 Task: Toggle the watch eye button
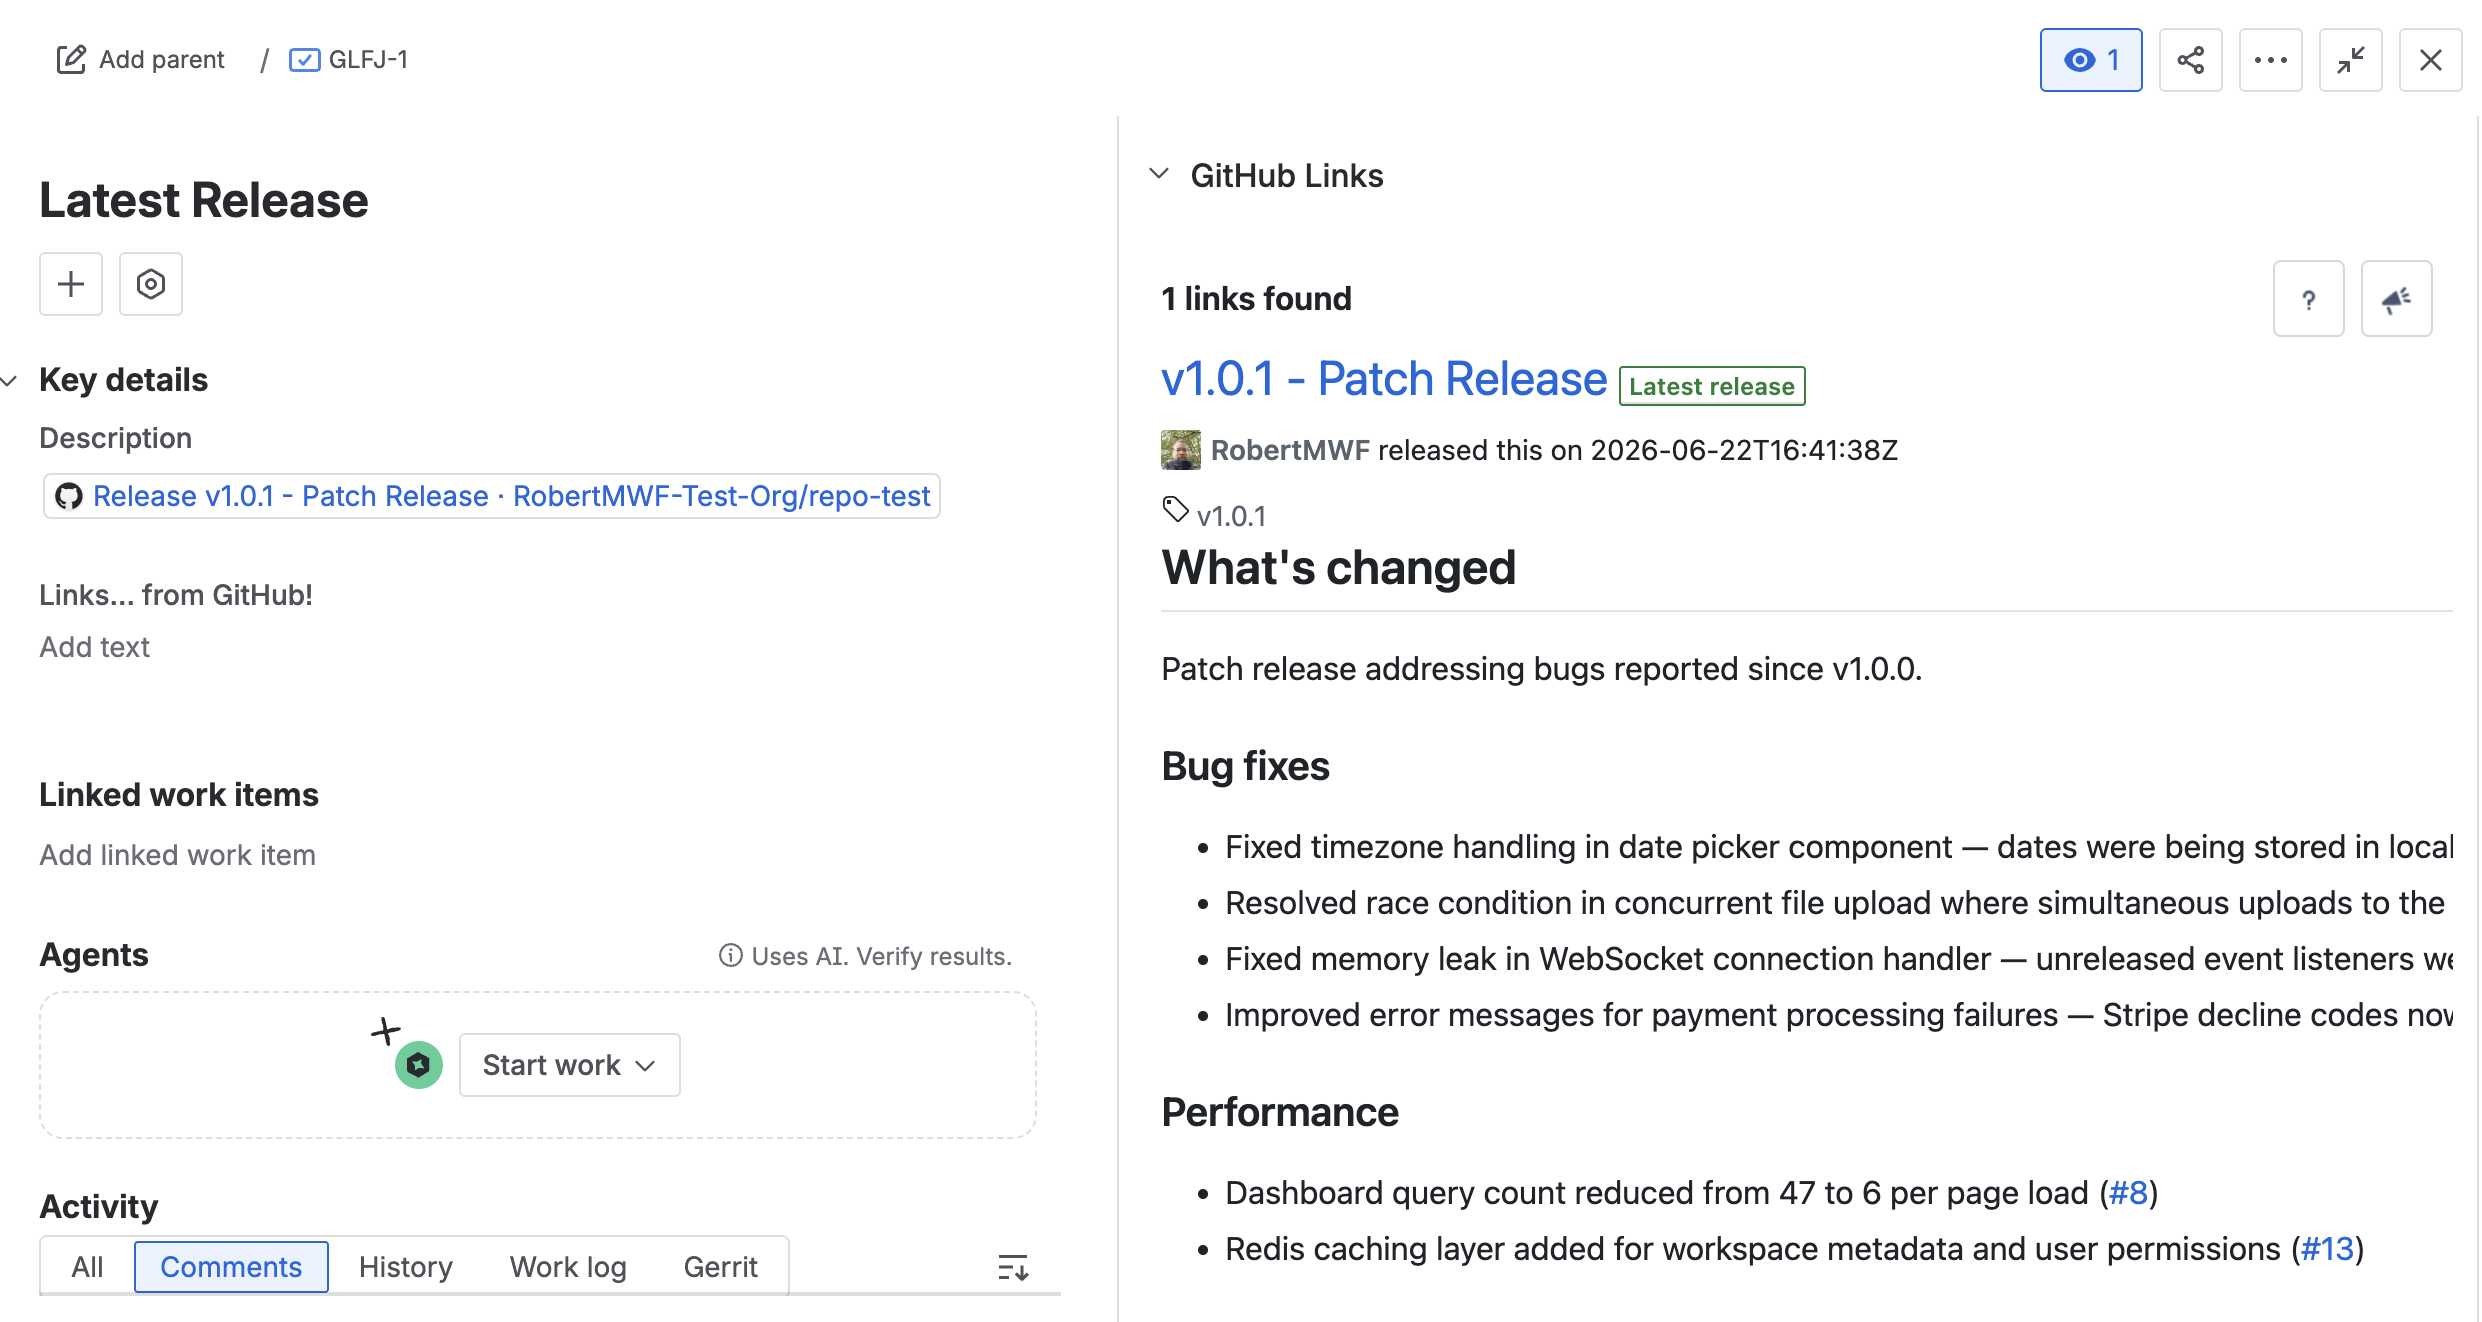[x=2091, y=60]
